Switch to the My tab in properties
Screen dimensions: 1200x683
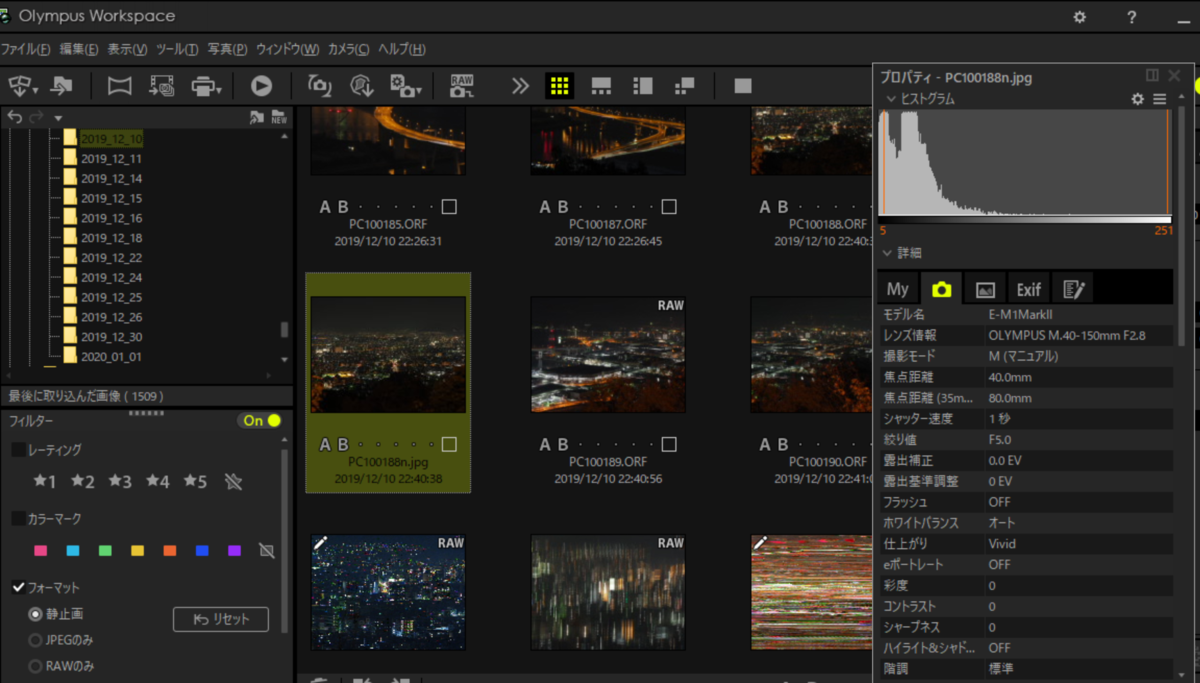[x=898, y=289]
